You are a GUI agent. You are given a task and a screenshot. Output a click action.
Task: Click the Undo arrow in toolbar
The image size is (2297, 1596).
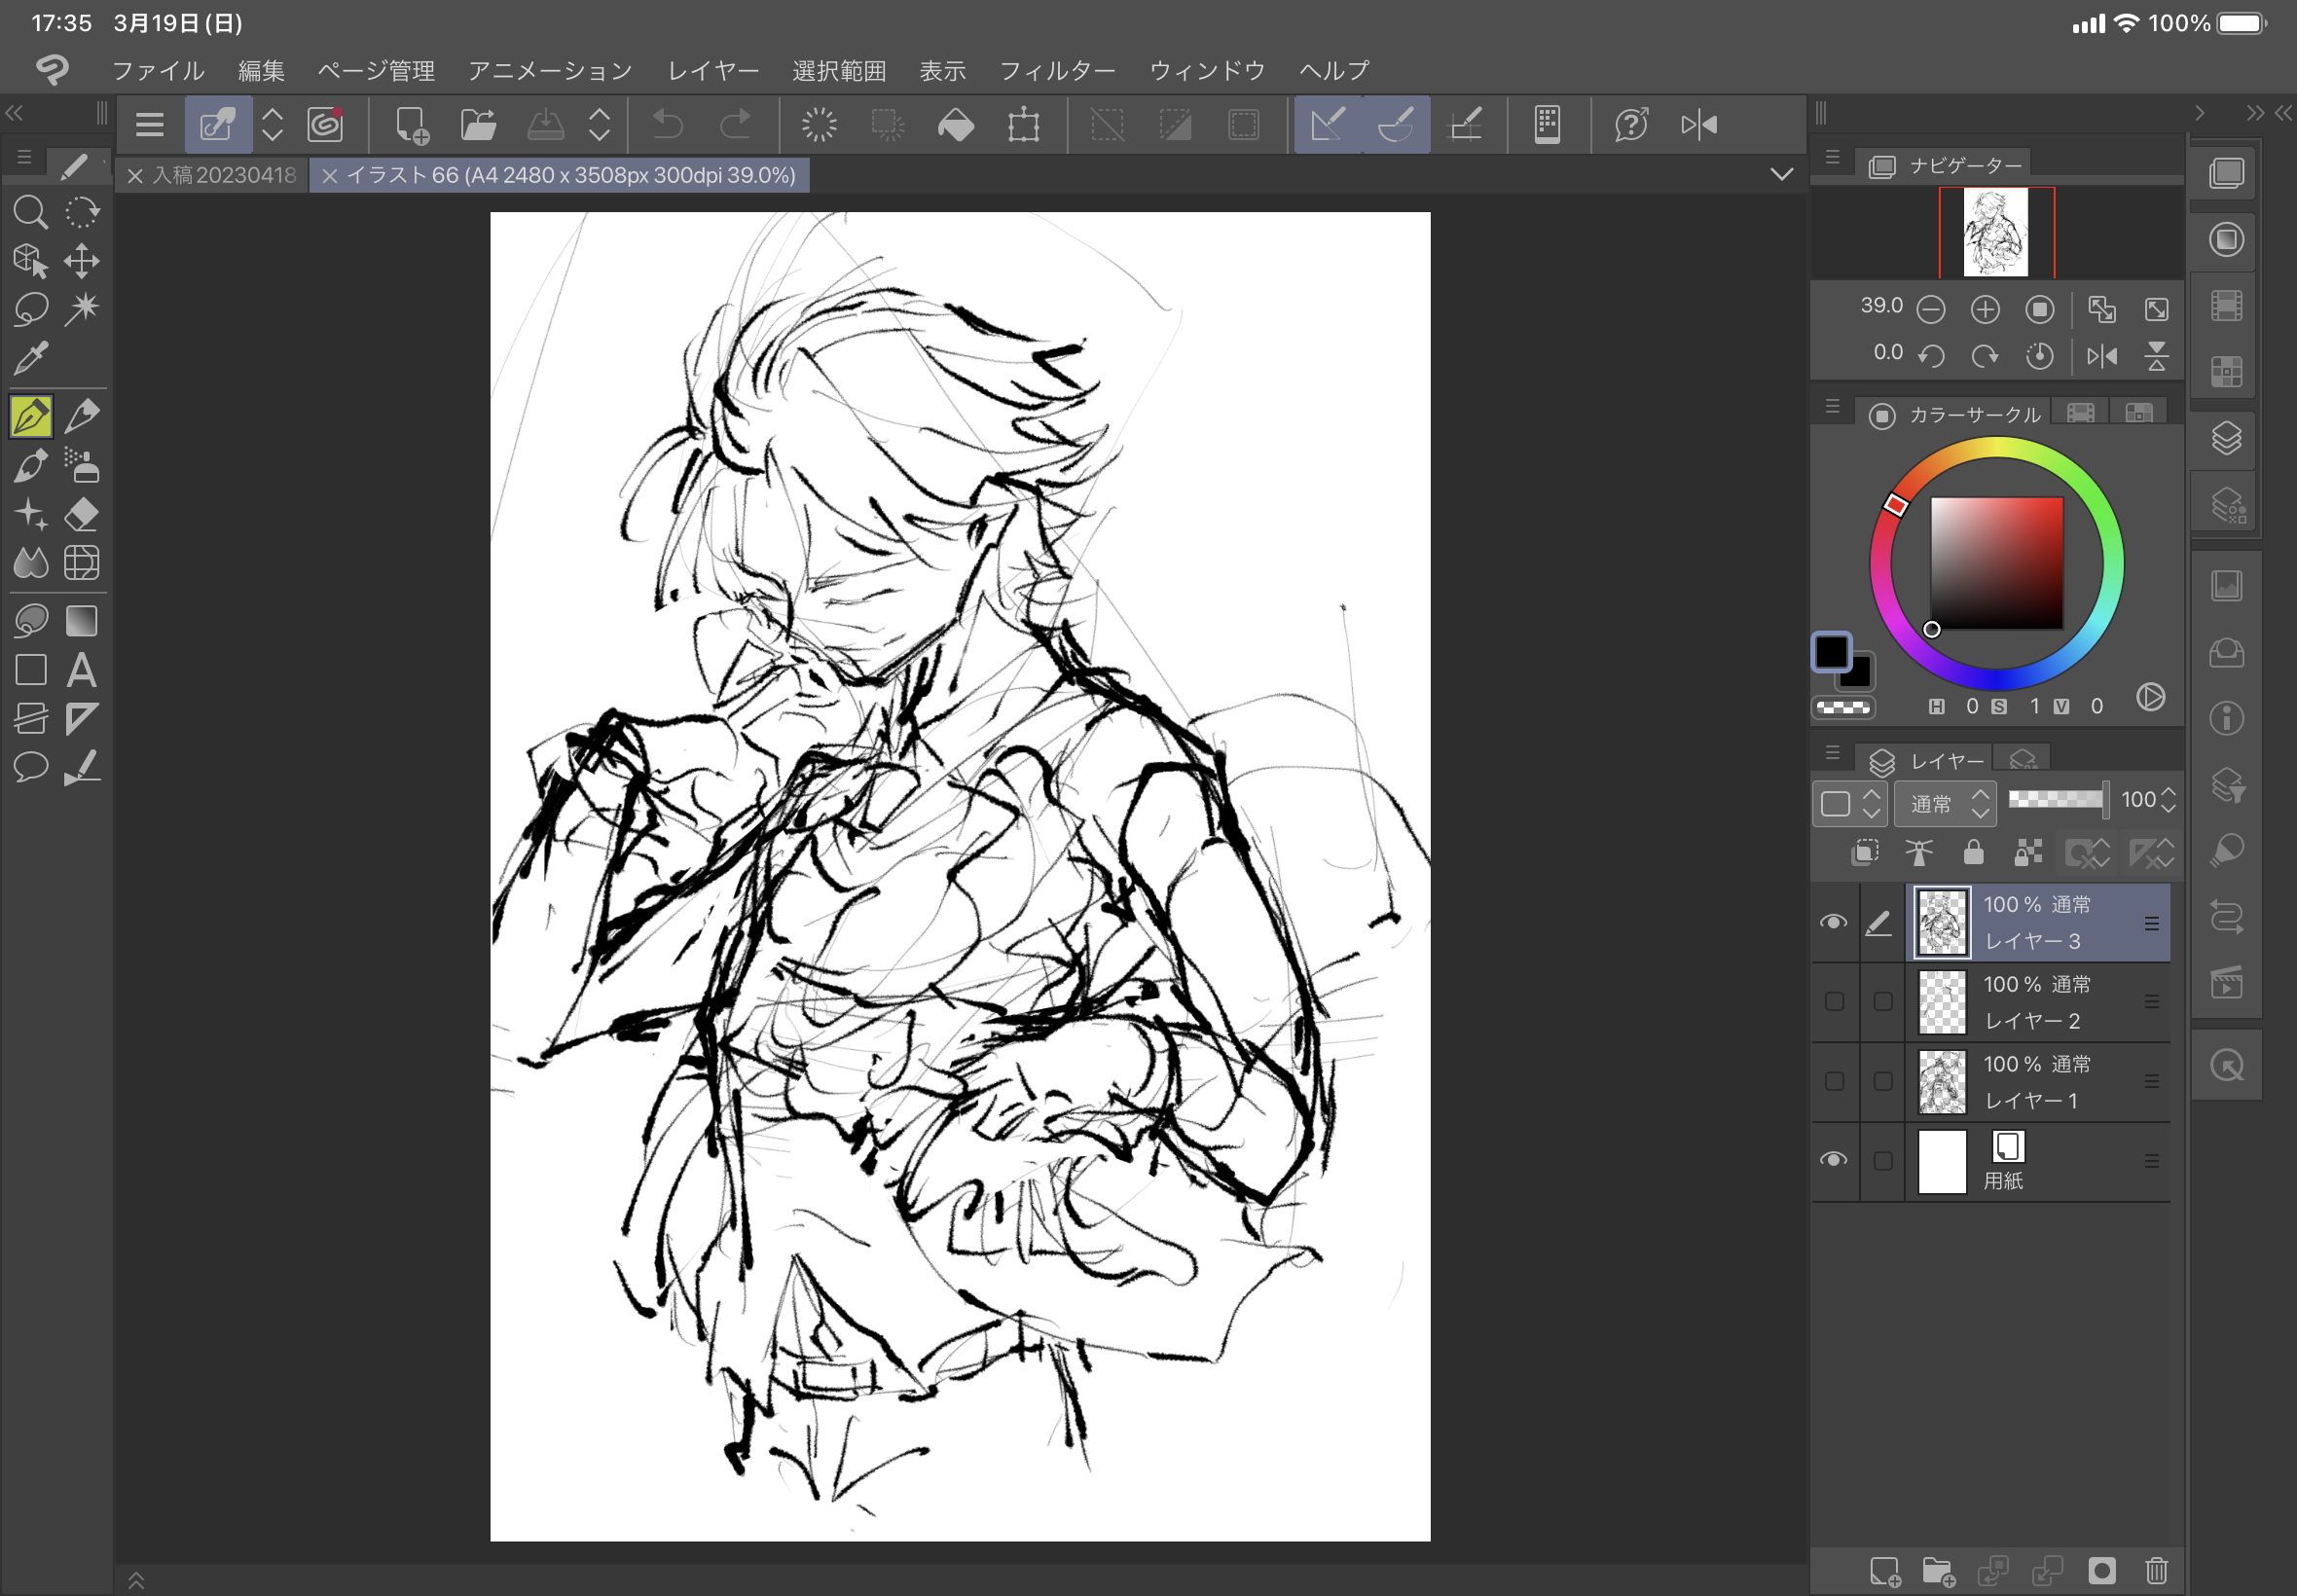click(x=667, y=125)
